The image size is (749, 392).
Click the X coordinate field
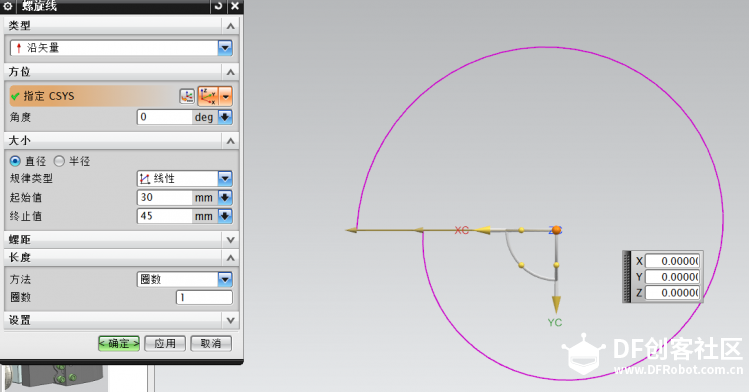[x=672, y=261]
